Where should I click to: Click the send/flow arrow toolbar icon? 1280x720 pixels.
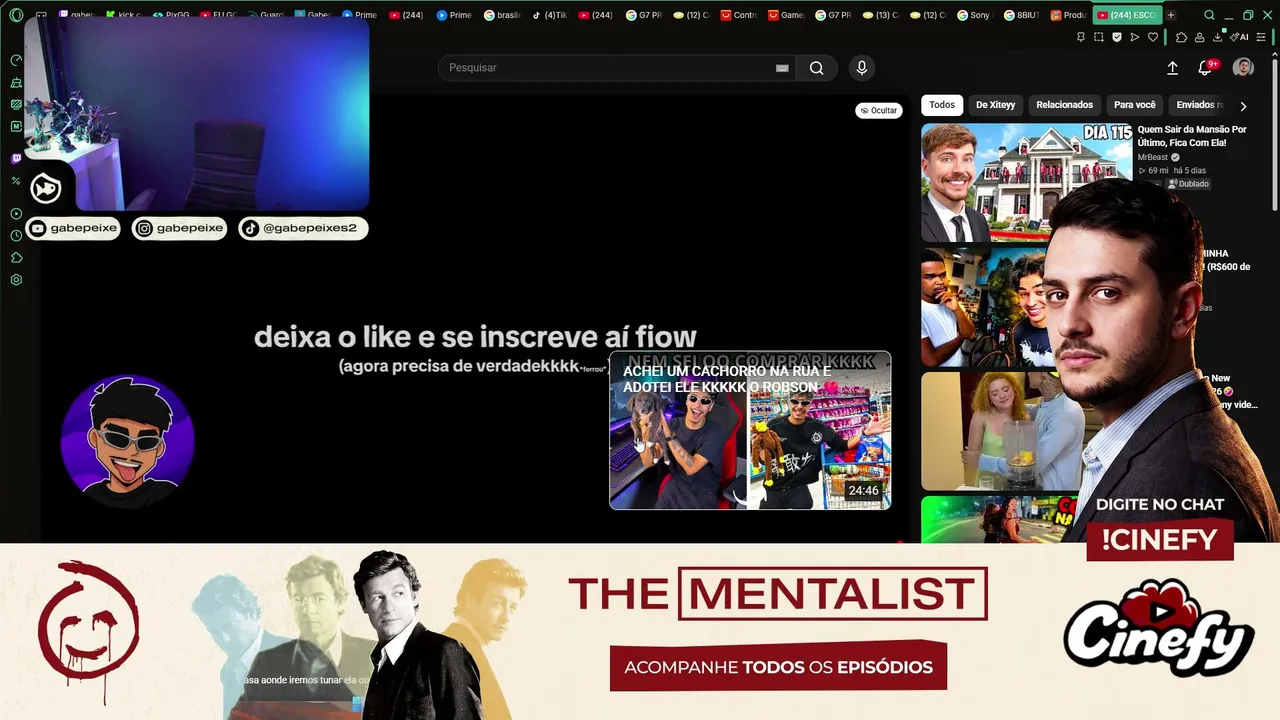(1135, 37)
